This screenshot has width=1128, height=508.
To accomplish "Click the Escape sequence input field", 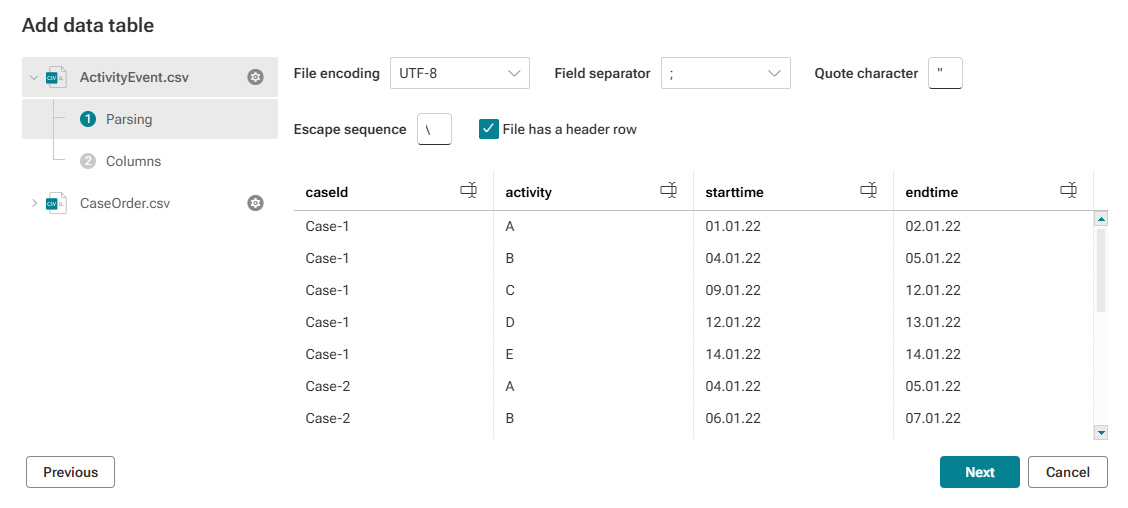I will (435, 130).
